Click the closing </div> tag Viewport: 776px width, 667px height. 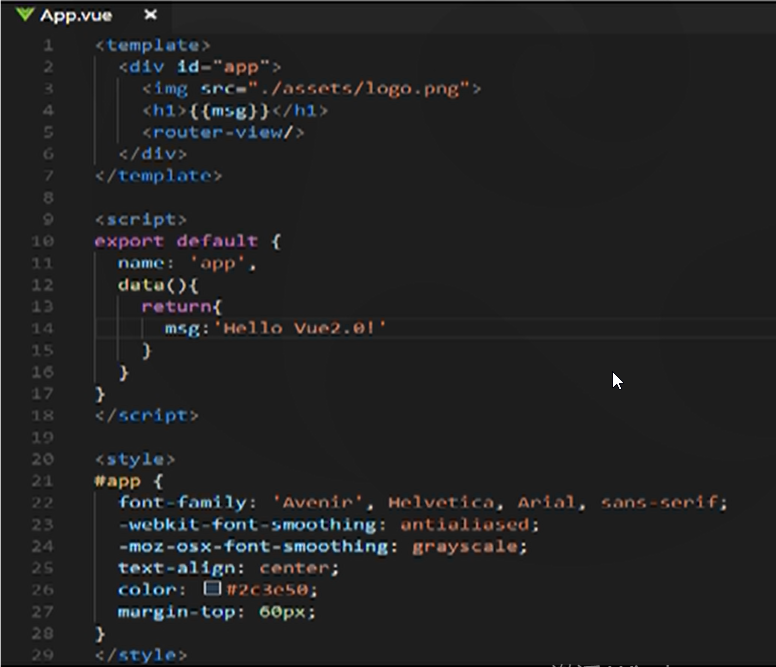pos(152,154)
